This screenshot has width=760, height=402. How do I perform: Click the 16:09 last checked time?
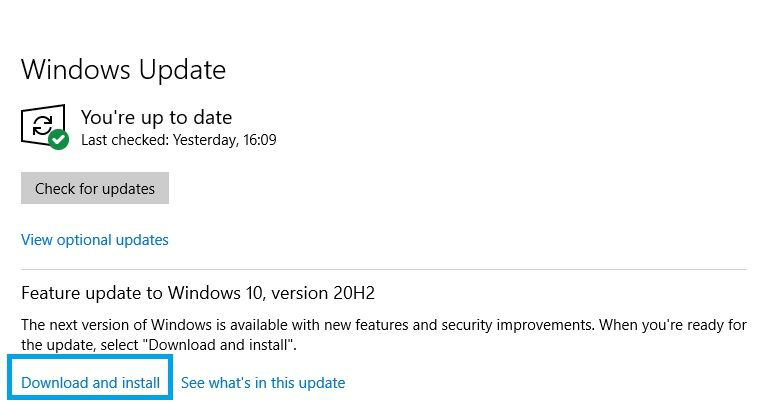click(260, 140)
